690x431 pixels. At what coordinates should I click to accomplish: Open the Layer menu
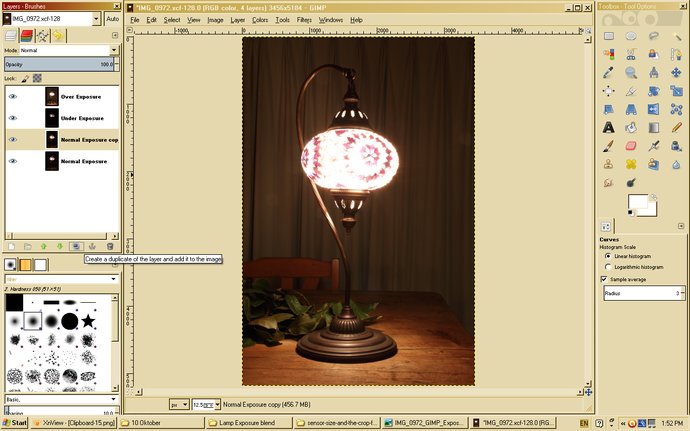click(238, 20)
